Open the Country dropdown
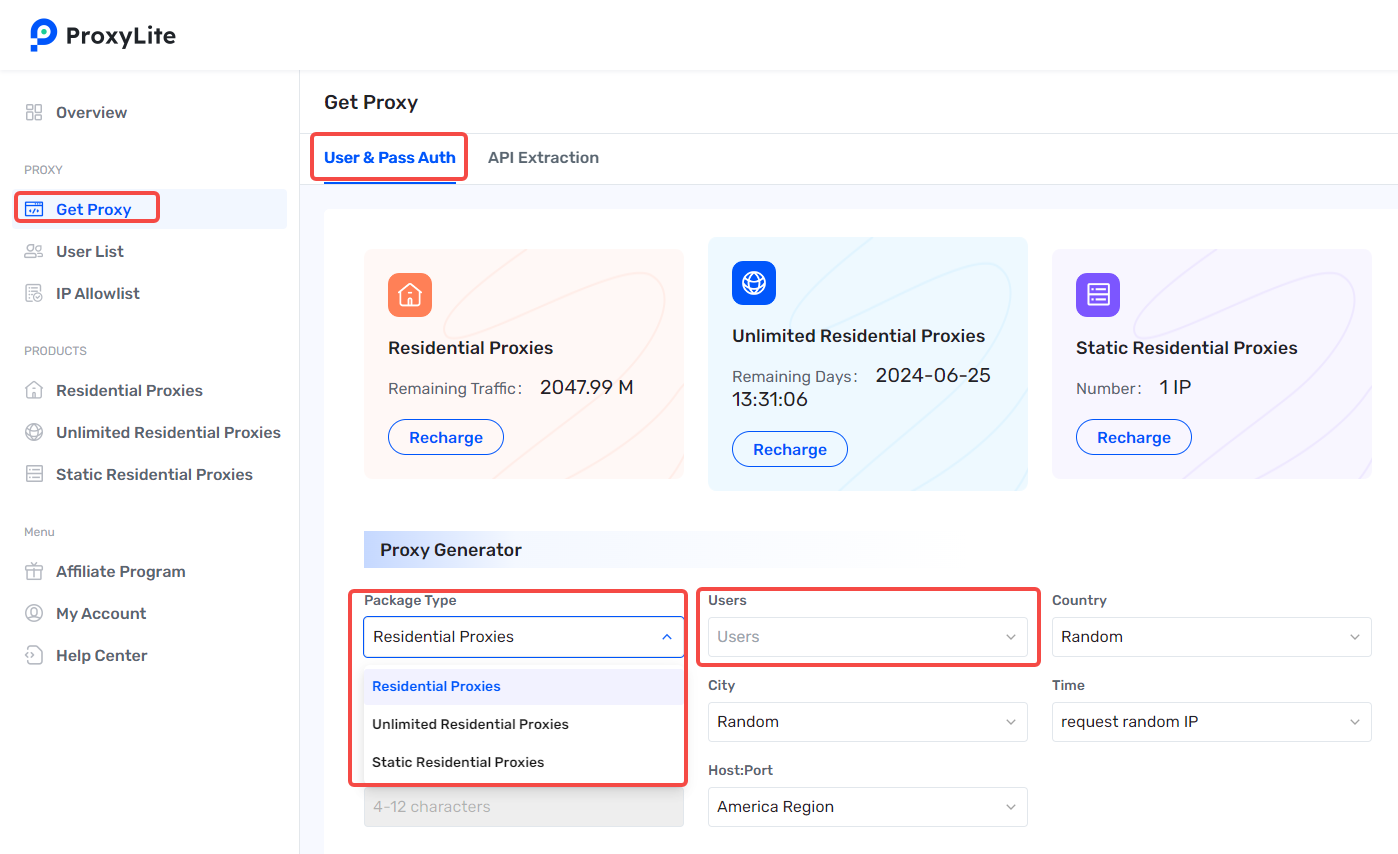Image resolution: width=1398 pixels, height=854 pixels. (1212, 636)
